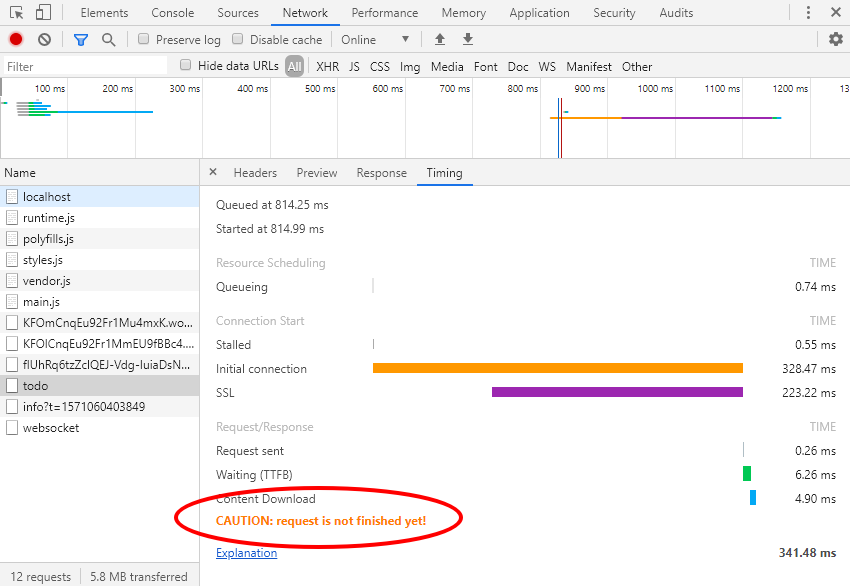Import a HAR file
The height and width of the screenshot is (586, 850).
tap(439, 38)
